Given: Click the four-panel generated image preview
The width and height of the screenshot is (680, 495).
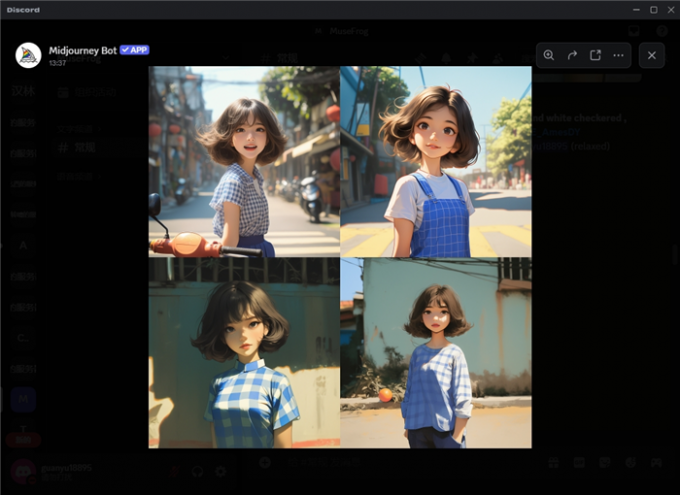Looking at the screenshot, I should [340, 257].
